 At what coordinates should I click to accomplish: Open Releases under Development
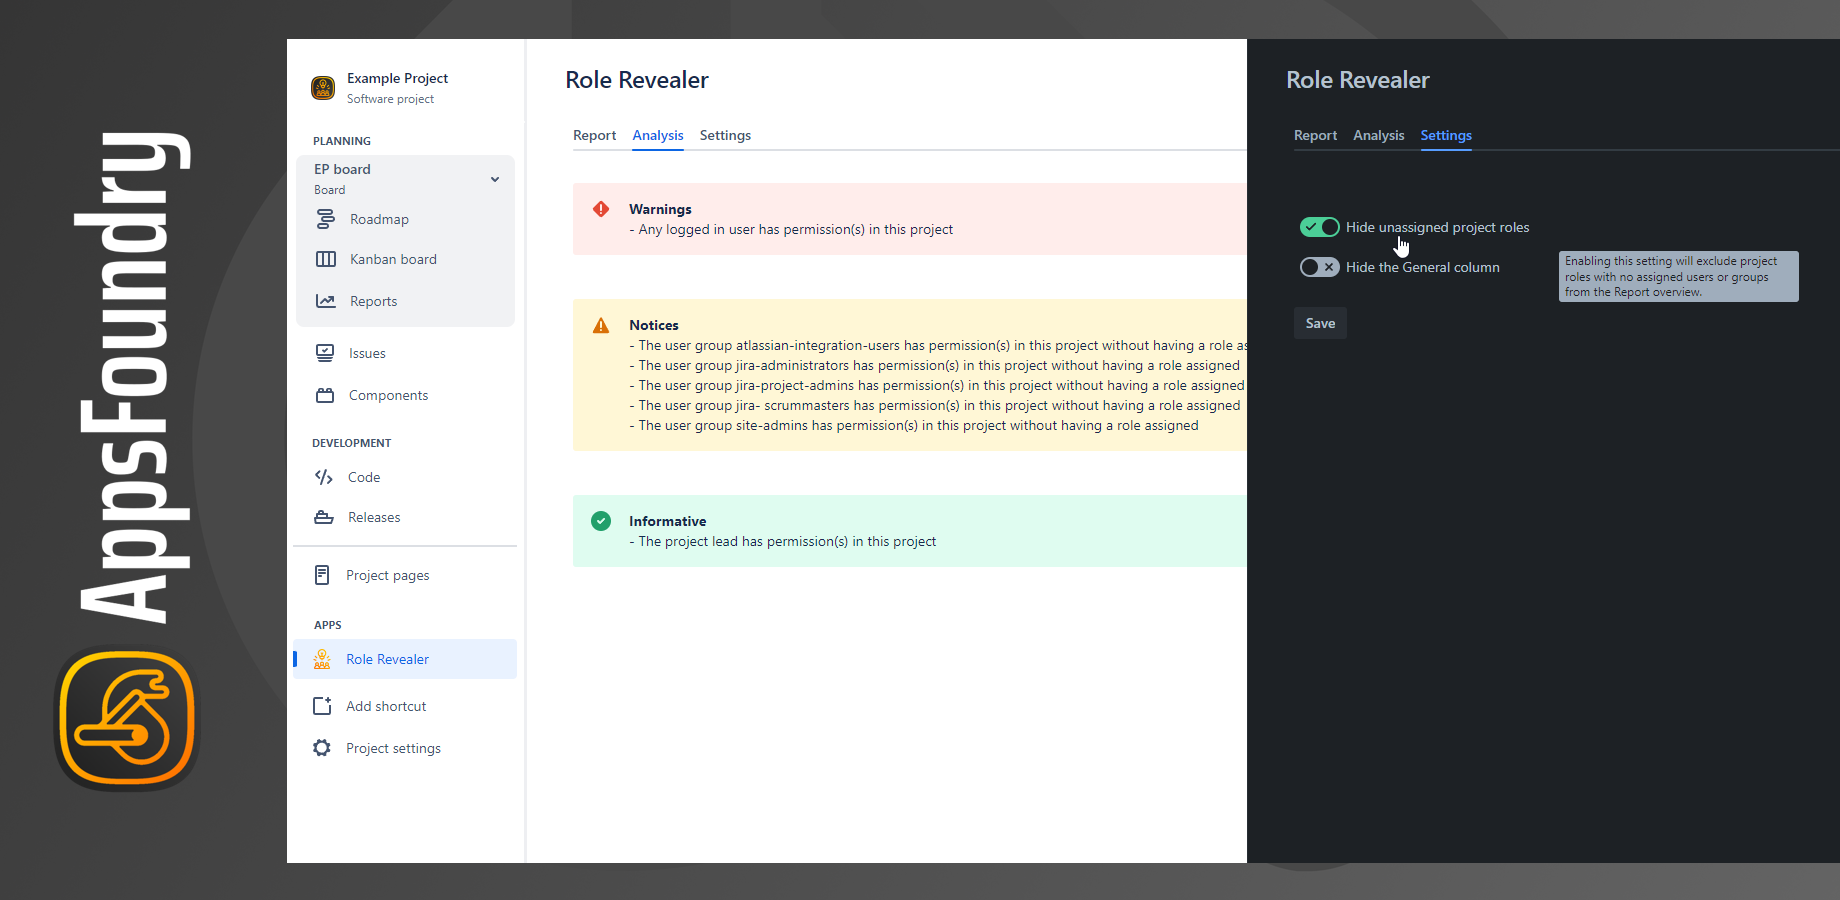[x=374, y=517]
